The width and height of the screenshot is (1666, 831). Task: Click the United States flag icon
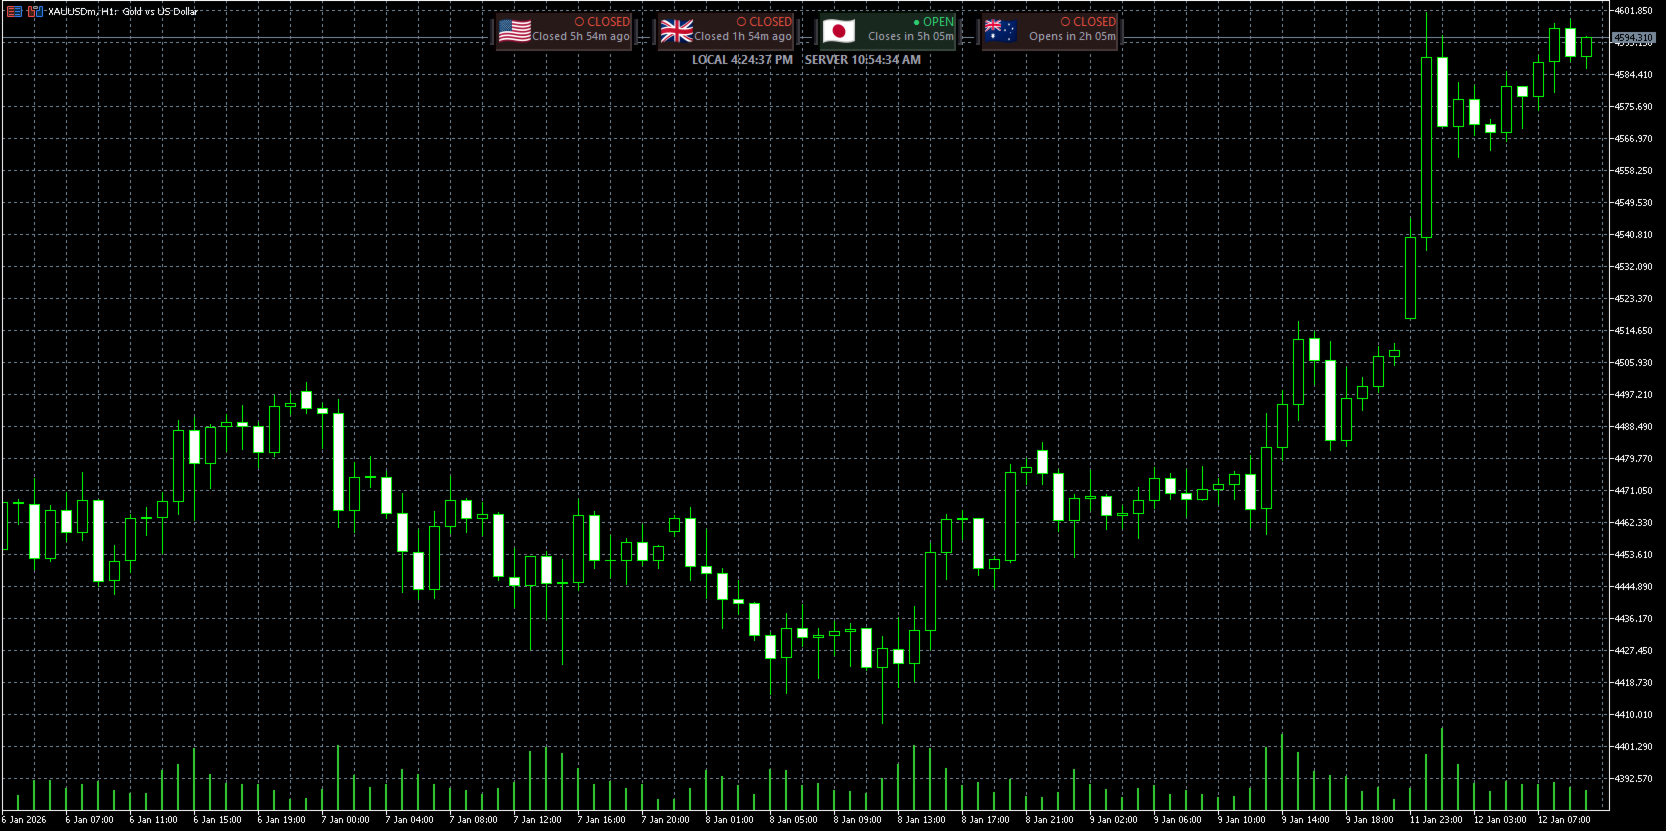click(515, 32)
